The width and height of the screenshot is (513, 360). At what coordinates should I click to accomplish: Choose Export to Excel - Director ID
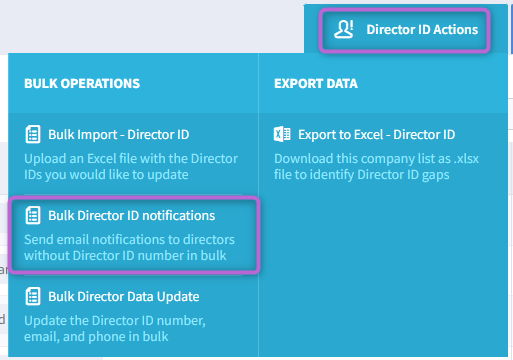376,135
